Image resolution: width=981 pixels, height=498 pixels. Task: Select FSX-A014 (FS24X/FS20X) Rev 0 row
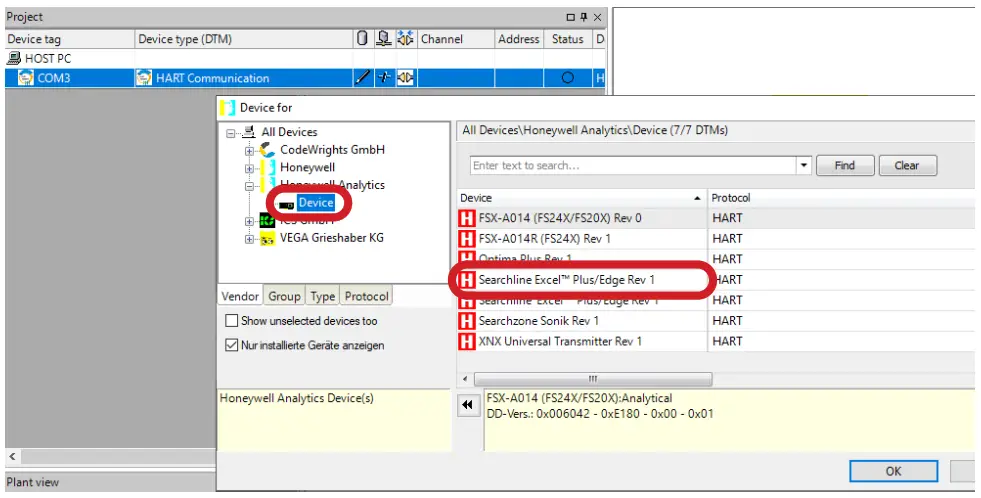716,218
